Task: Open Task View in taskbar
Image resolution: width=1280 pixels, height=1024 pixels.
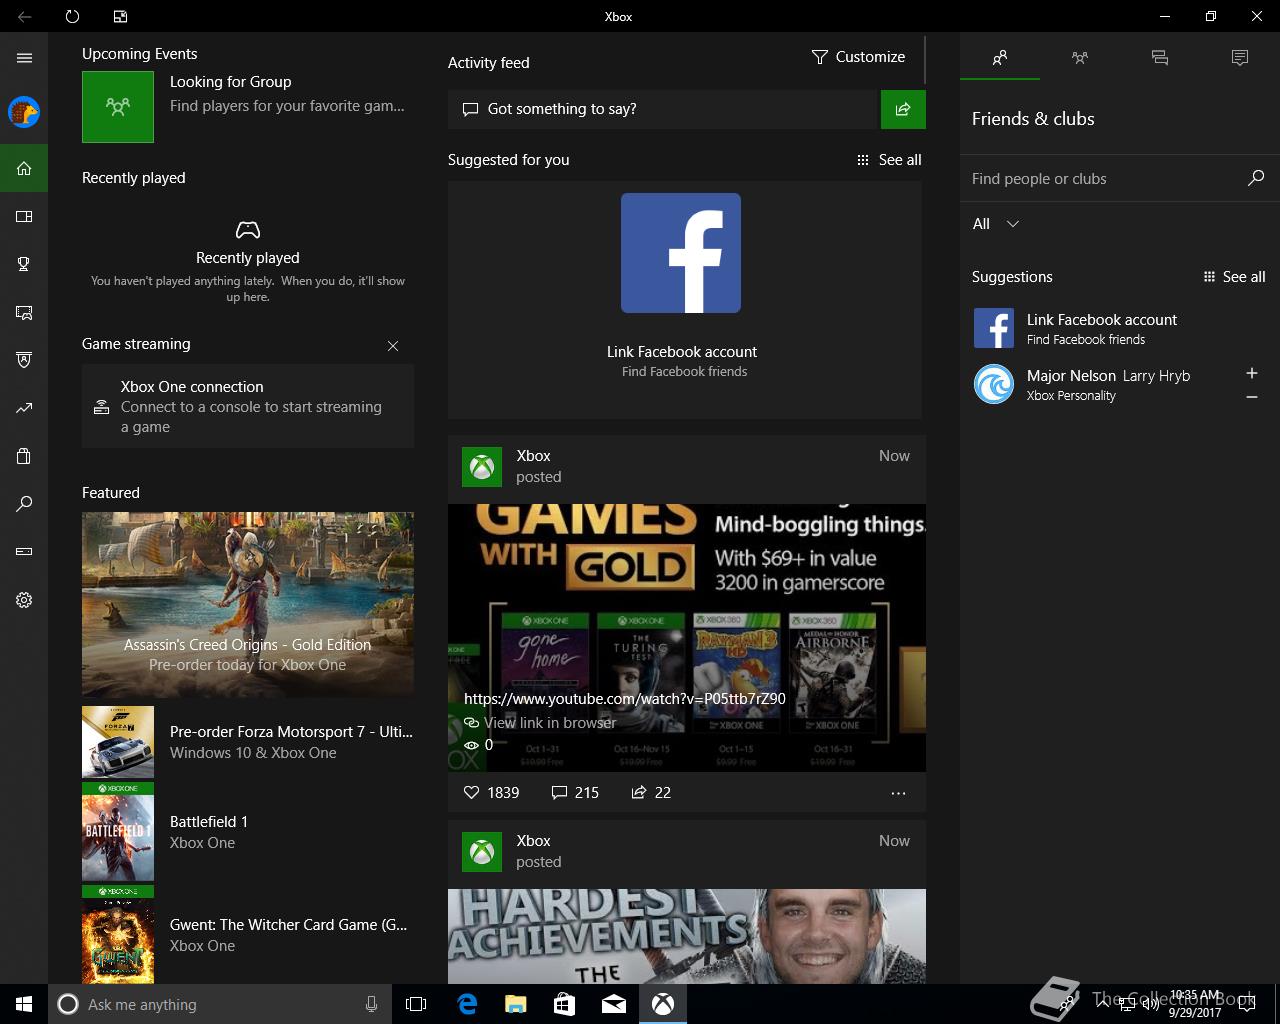Action: click(416, 1004)
